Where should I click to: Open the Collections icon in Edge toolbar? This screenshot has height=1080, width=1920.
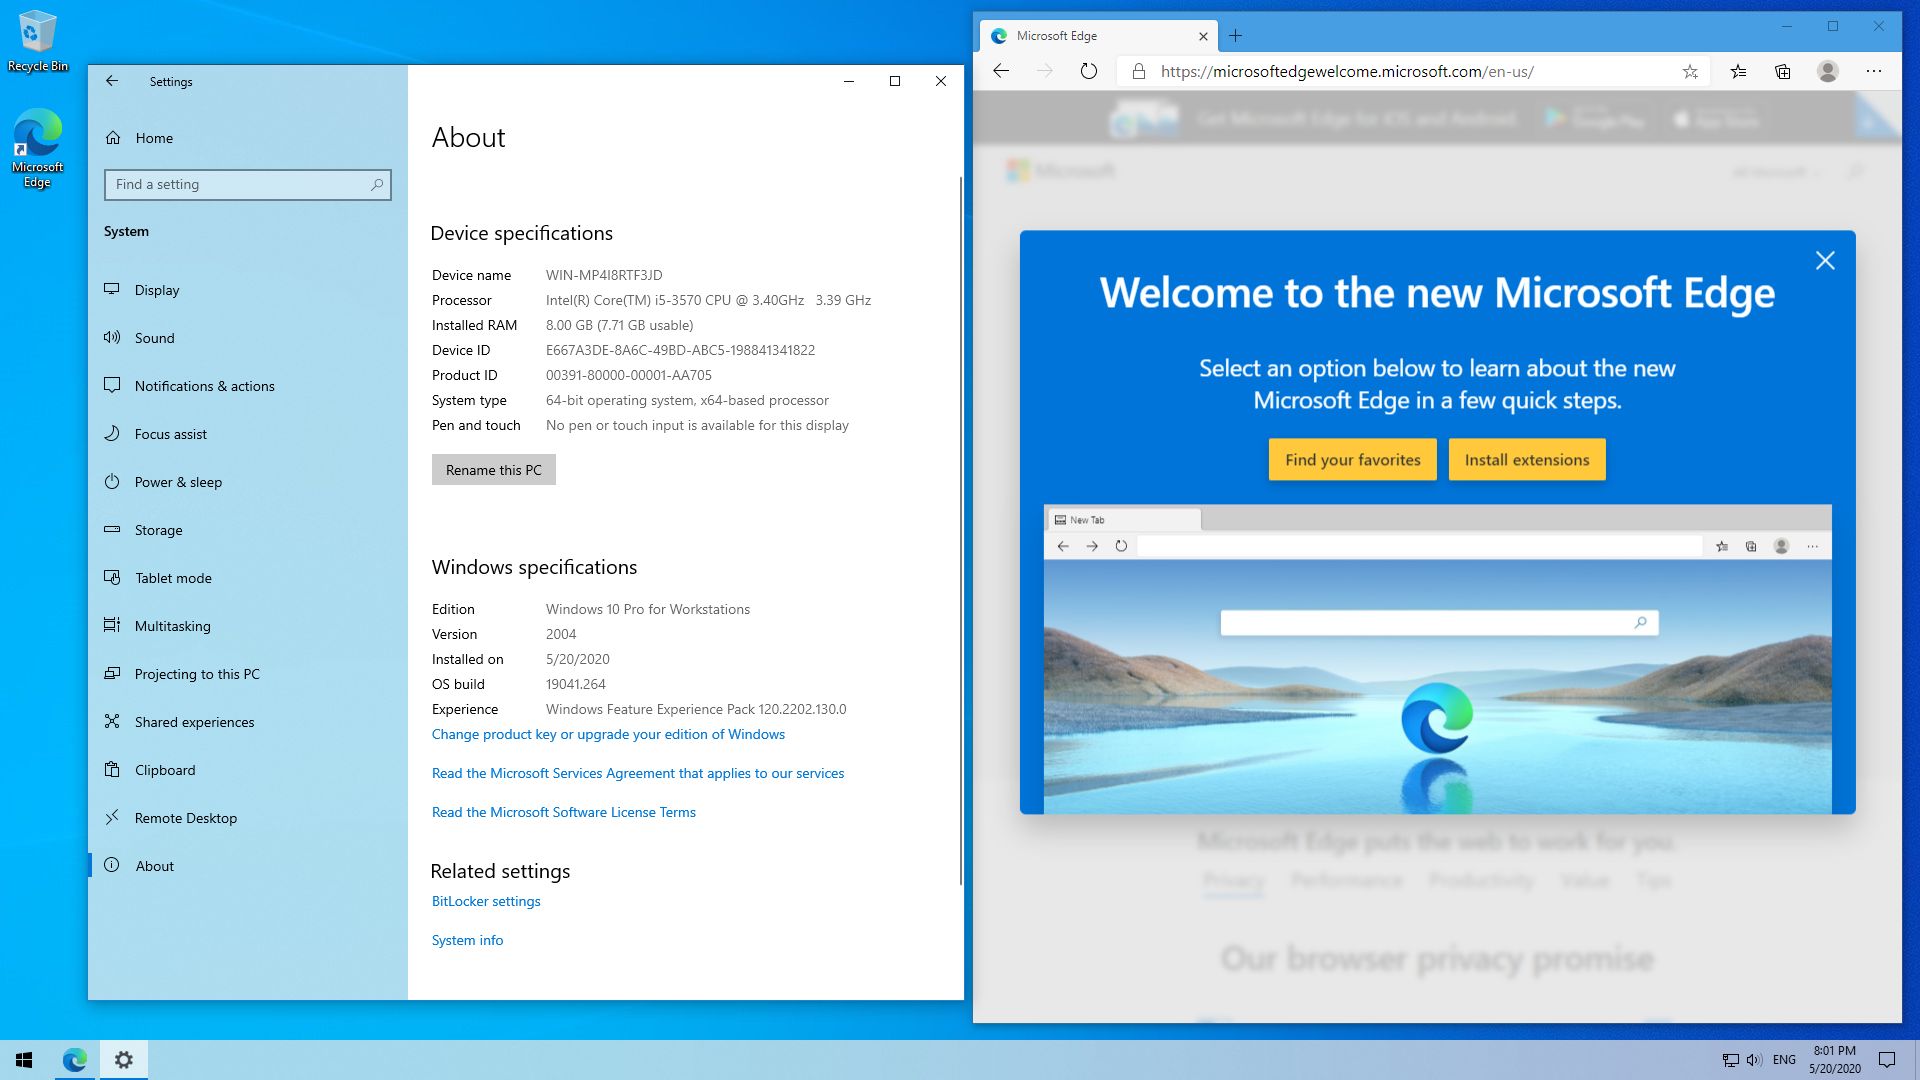point(1783,71)
